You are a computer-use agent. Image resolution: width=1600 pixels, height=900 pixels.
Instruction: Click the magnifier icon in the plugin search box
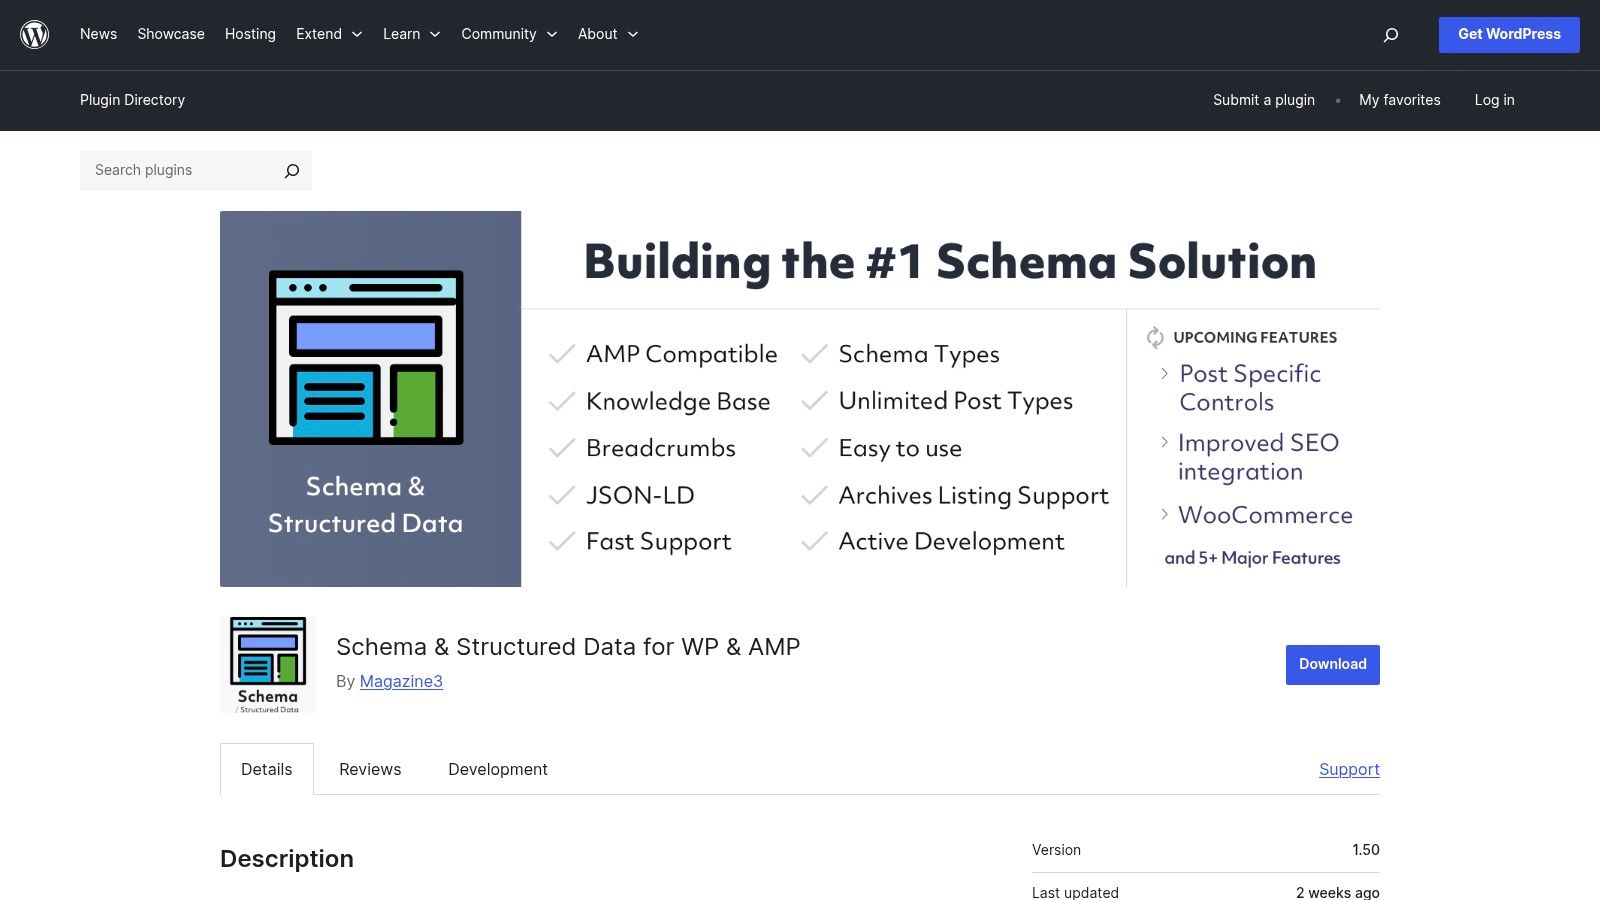tap(290, 170)
